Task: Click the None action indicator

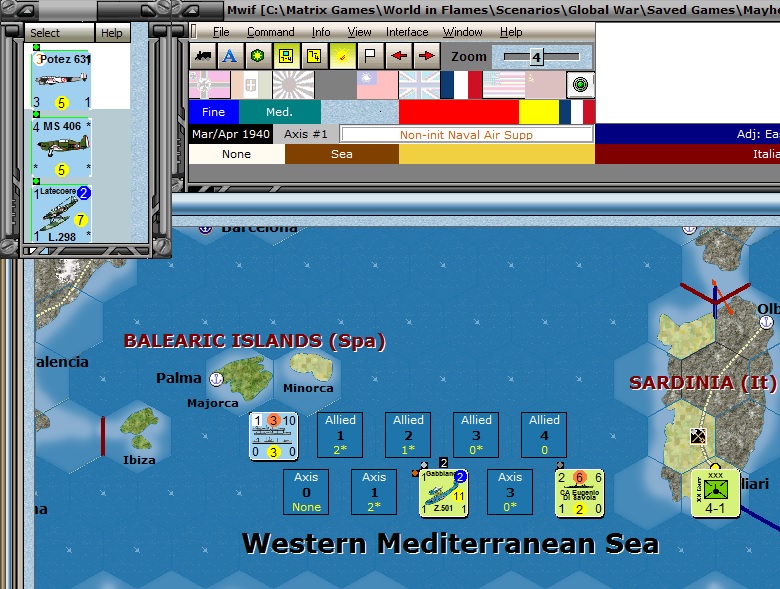Action: (x=237, y=154)
